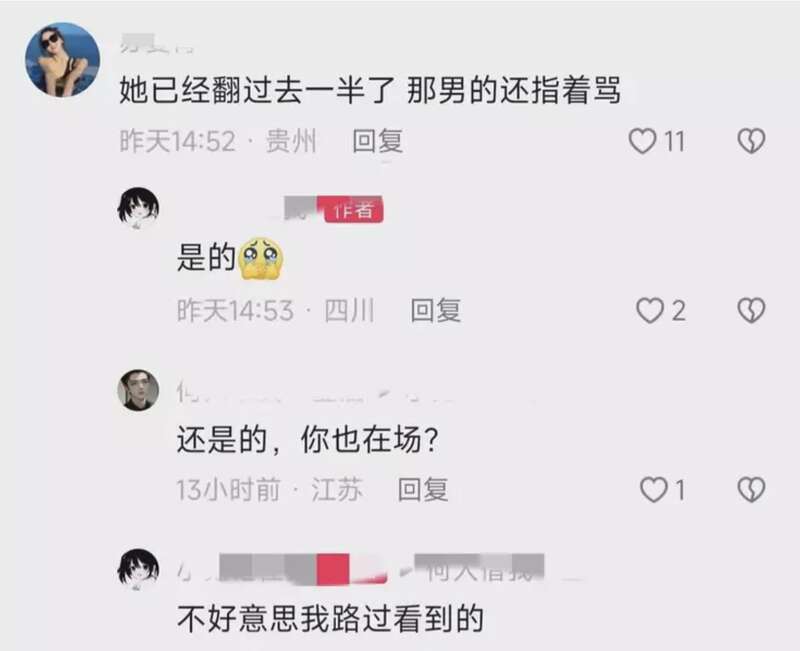Reply to the 四川 author comment
800x651 pixels.
click(x=436, y=311)
